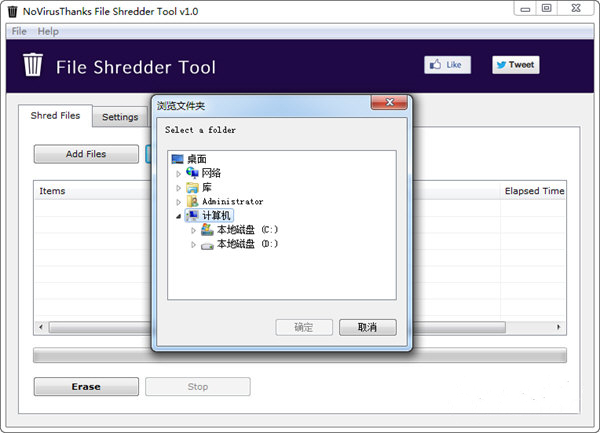Select the 网络 network icon
This screenshot has height=433, width=600.
[193, 173]
